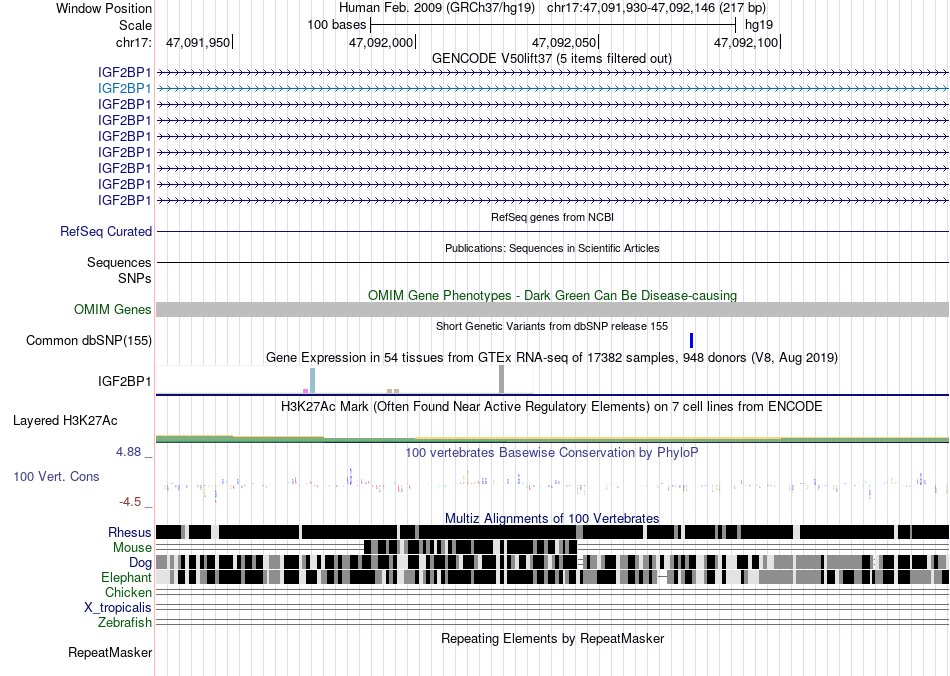This screenshot has height=676, width=950.
Task: Open Multiz Alignments of 100 Vertebrates title
Action: pyautogui.click(x=552, y=519)
